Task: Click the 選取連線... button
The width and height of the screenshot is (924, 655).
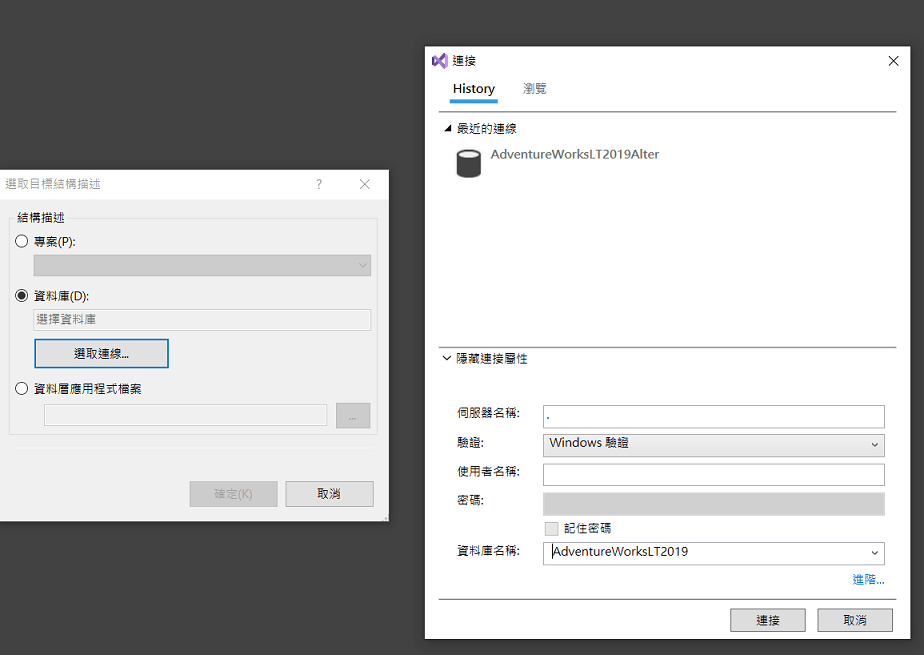Action: coord(101,354)
